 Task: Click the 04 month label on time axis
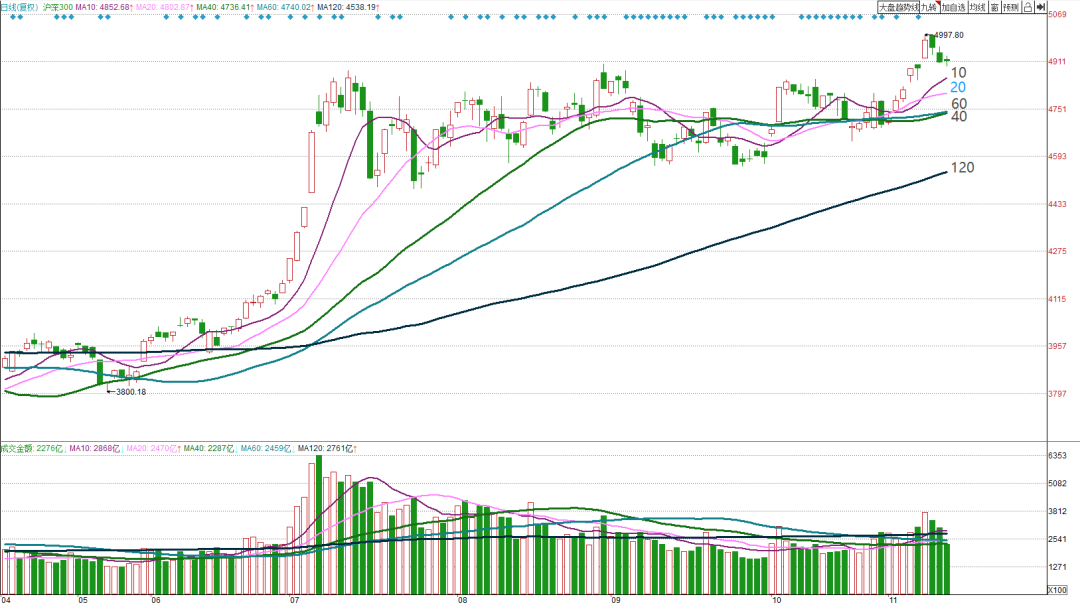pos(7,599)
